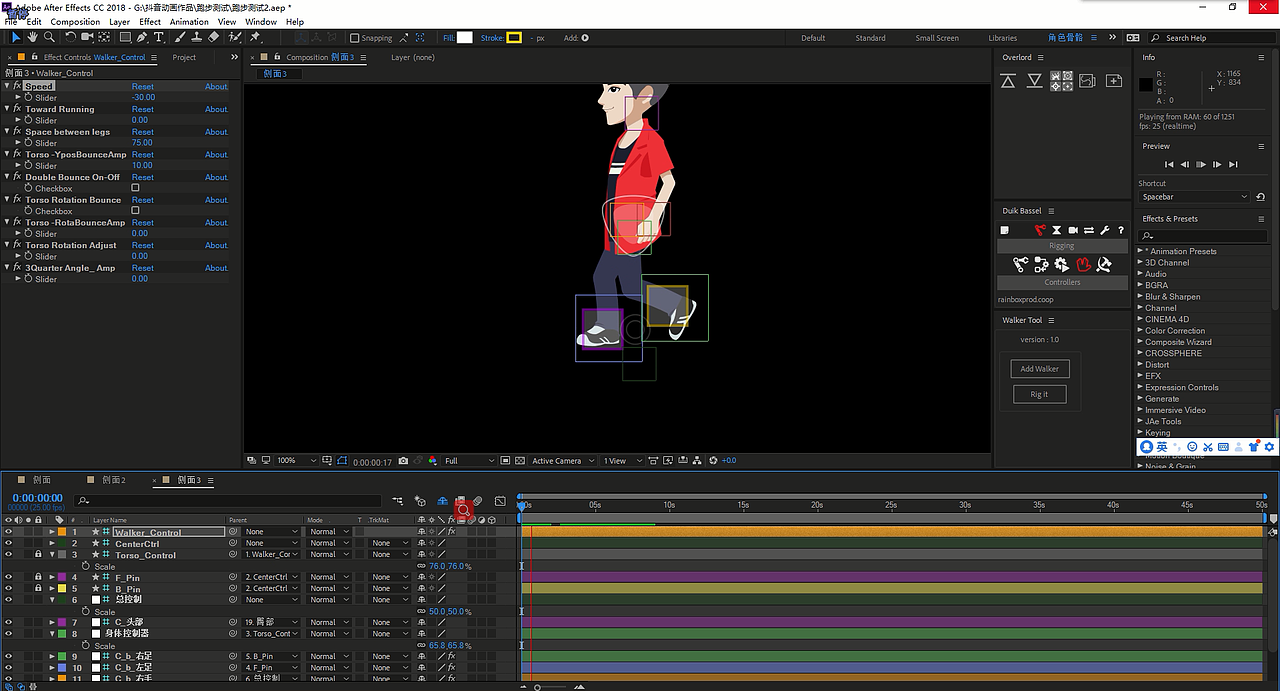The height and width of the screenshot is (691, 1280).
Task: Click the timeline current time 0:00:00:00
Action: coord(38,497)
